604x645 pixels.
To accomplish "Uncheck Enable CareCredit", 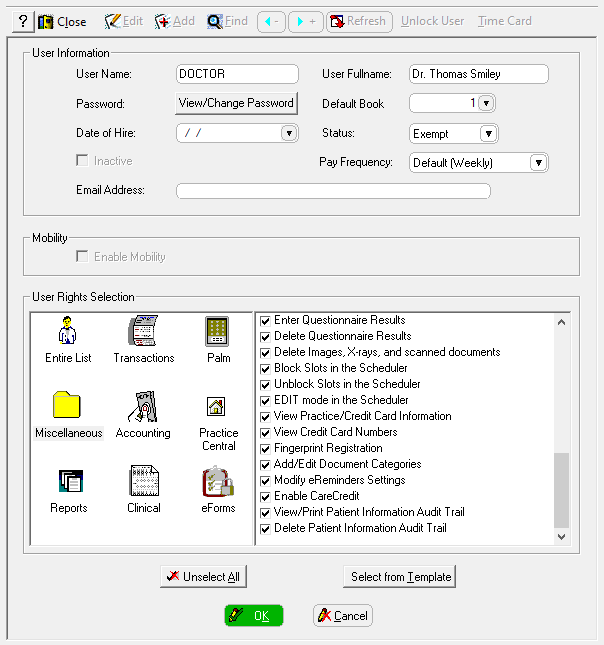I will click(x=265, y=497).
